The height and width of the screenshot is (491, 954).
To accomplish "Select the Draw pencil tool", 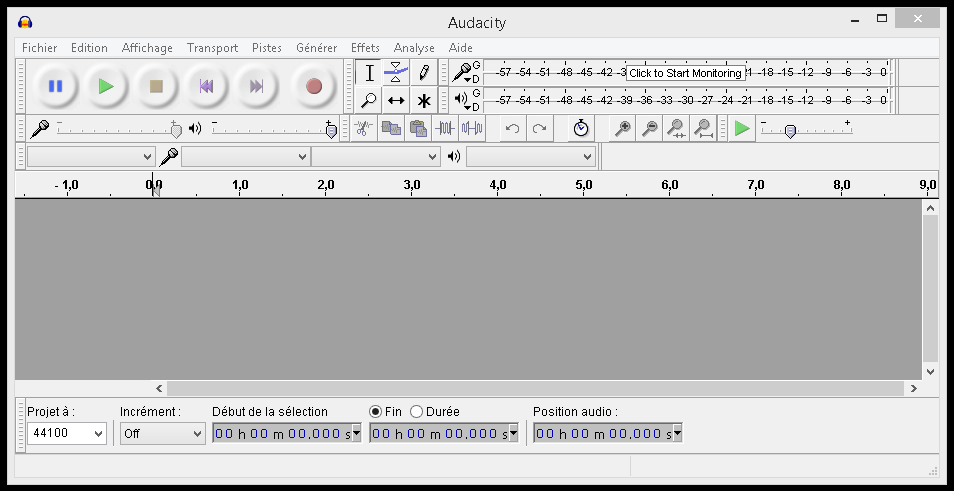I will click(423, 73).
